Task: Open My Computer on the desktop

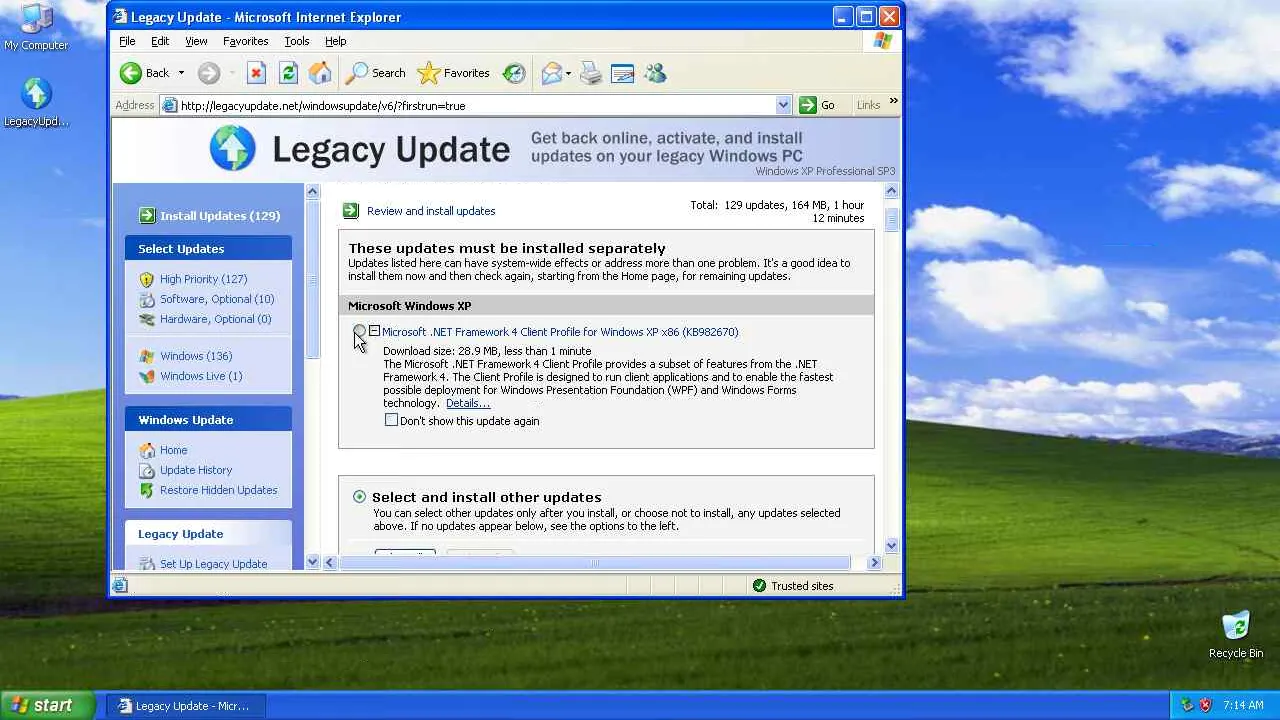Action: 36,27
